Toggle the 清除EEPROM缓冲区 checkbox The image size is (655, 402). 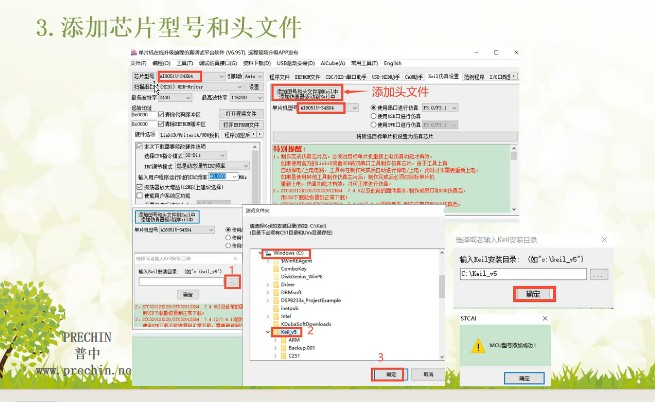(161, 124)
